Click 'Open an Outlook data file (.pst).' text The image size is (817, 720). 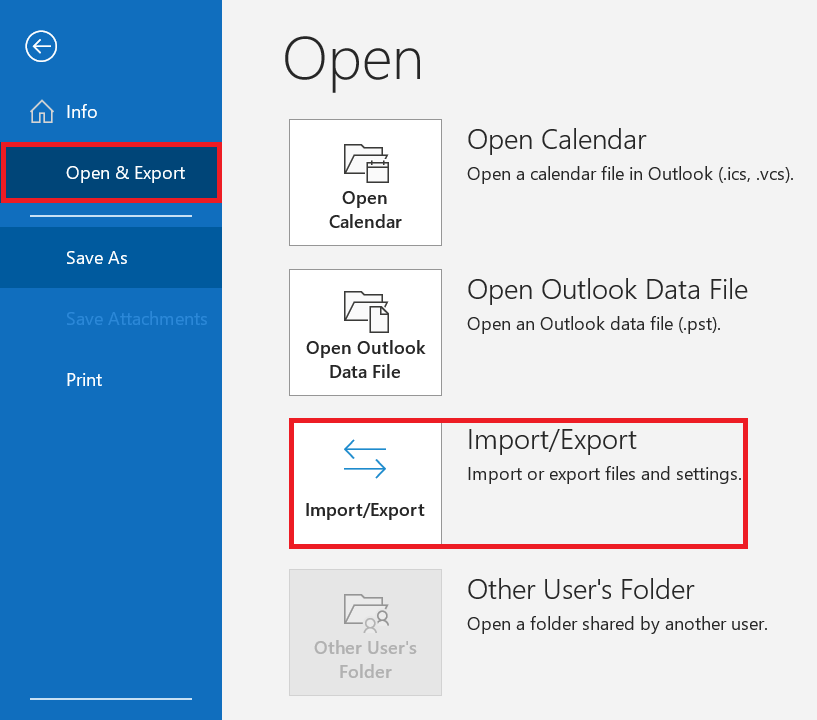[593, 324]
